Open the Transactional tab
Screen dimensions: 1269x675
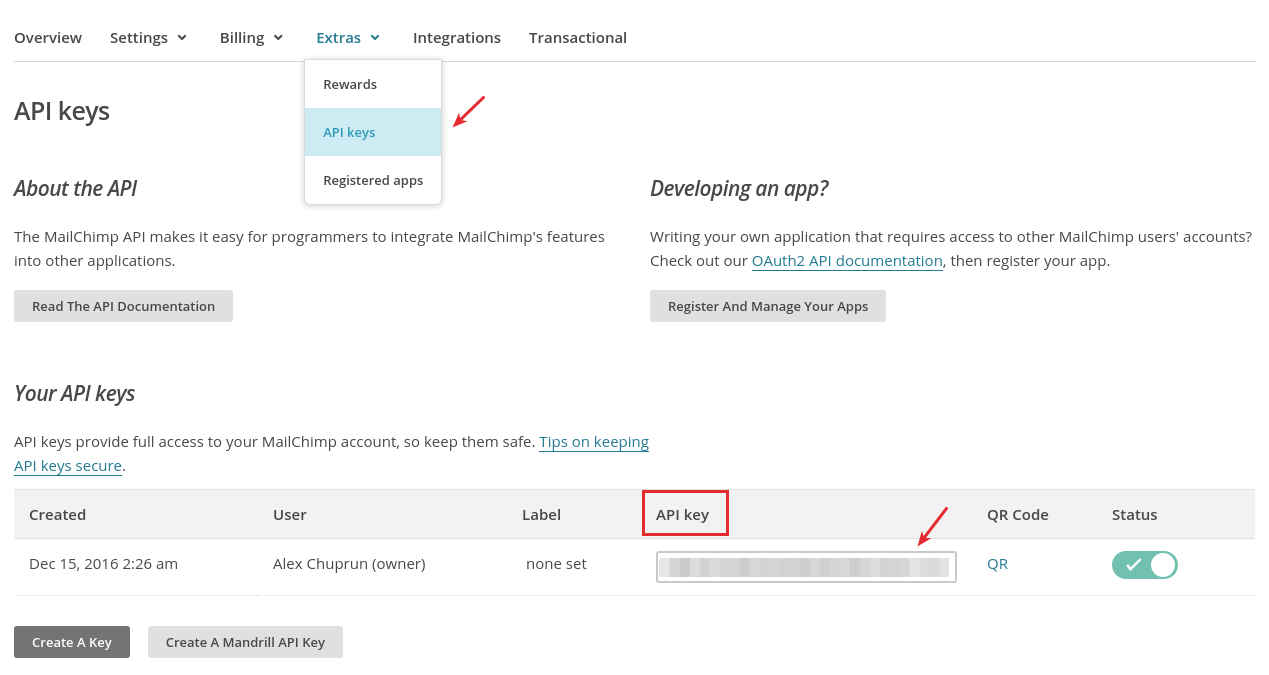click(578, 38)
